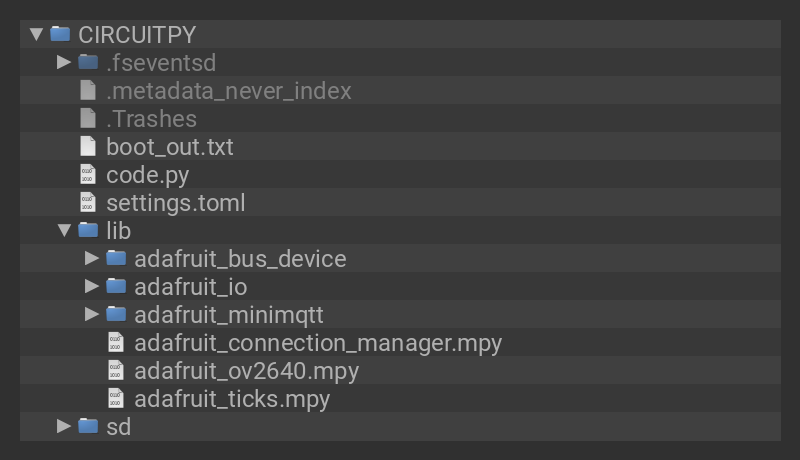Select the code.py file name

pos(148,174)
